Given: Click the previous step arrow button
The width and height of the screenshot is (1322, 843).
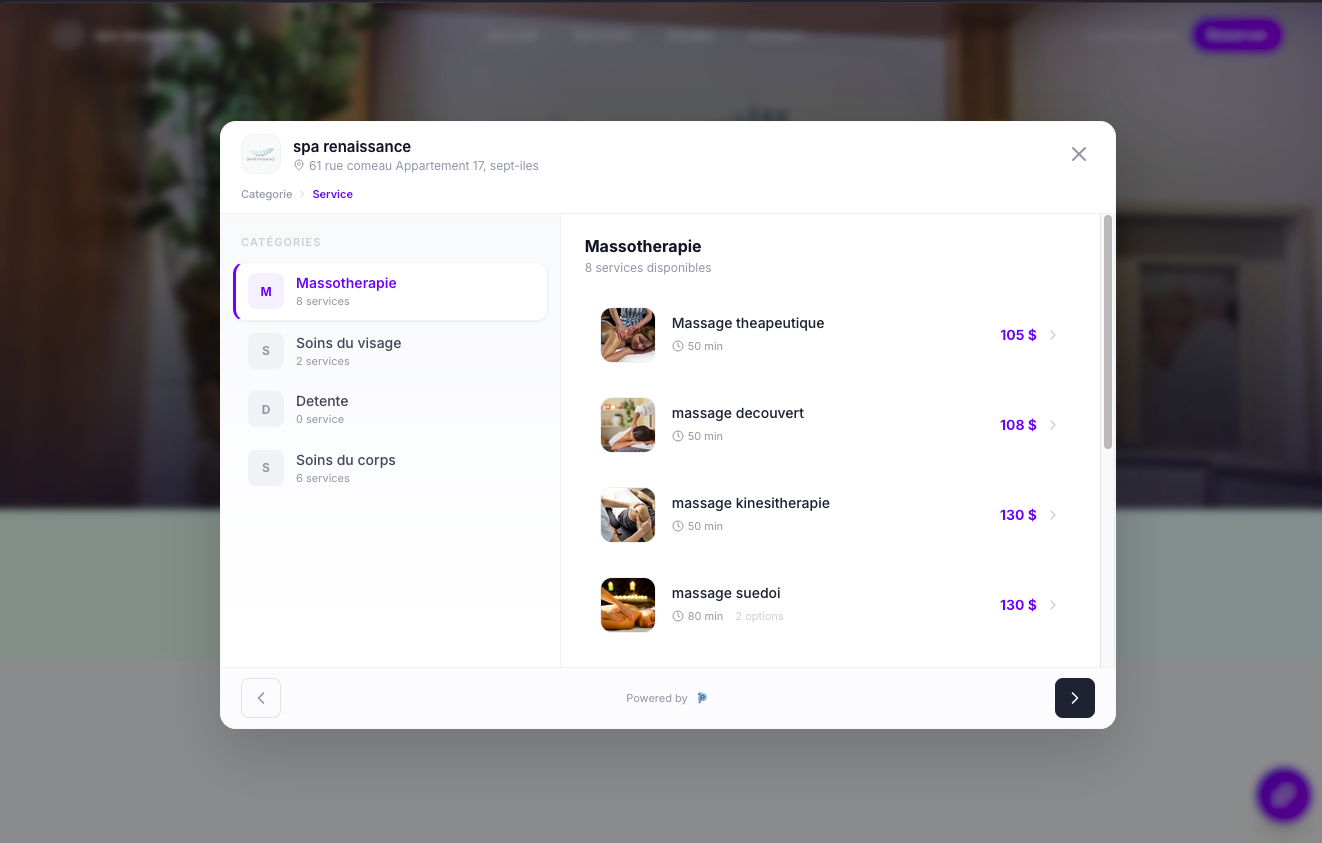Looking at the screenshot, I should pos(261,698).
